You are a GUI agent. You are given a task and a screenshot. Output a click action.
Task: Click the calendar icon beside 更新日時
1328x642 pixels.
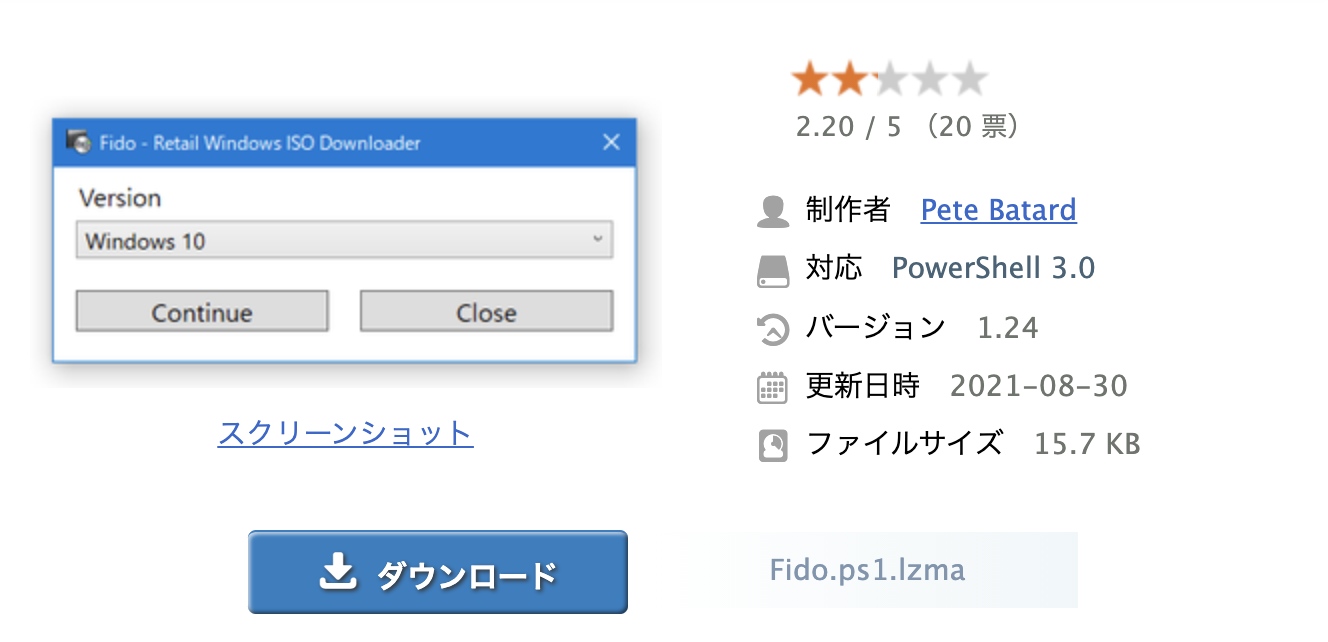point(773,387)
